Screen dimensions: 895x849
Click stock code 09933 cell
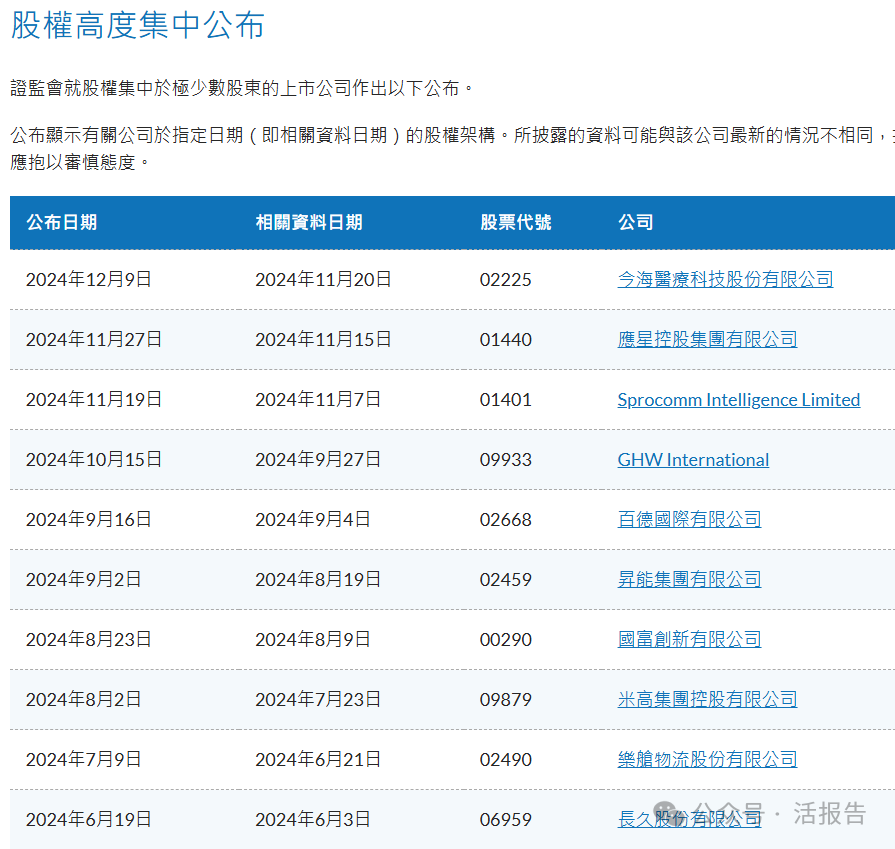click(x=506, y=460)
